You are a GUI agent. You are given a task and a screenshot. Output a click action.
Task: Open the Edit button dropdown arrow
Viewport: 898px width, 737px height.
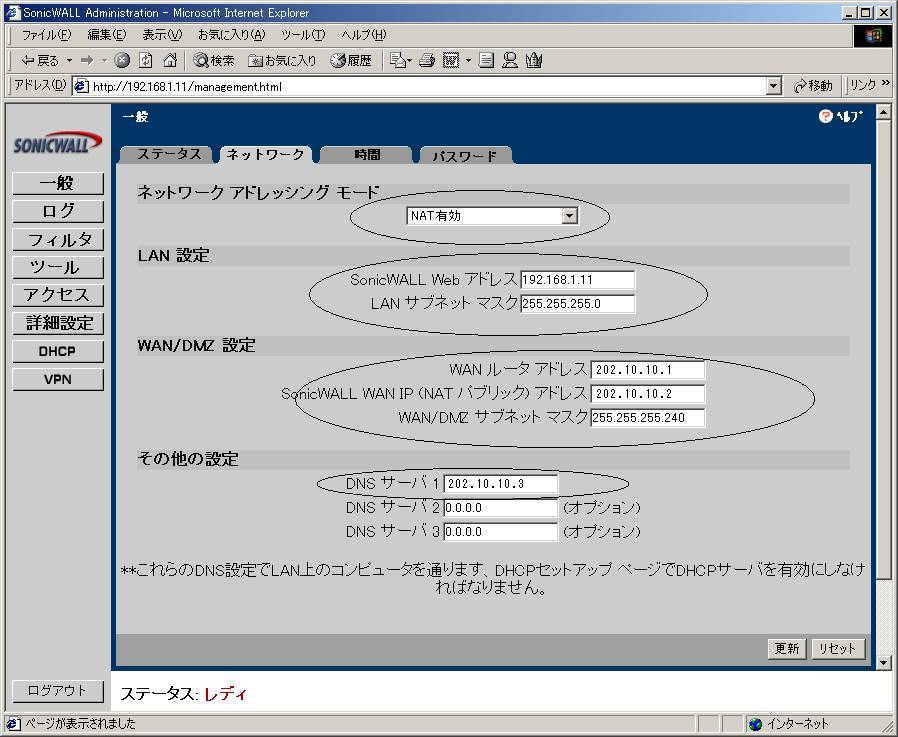tap(467, 60)
